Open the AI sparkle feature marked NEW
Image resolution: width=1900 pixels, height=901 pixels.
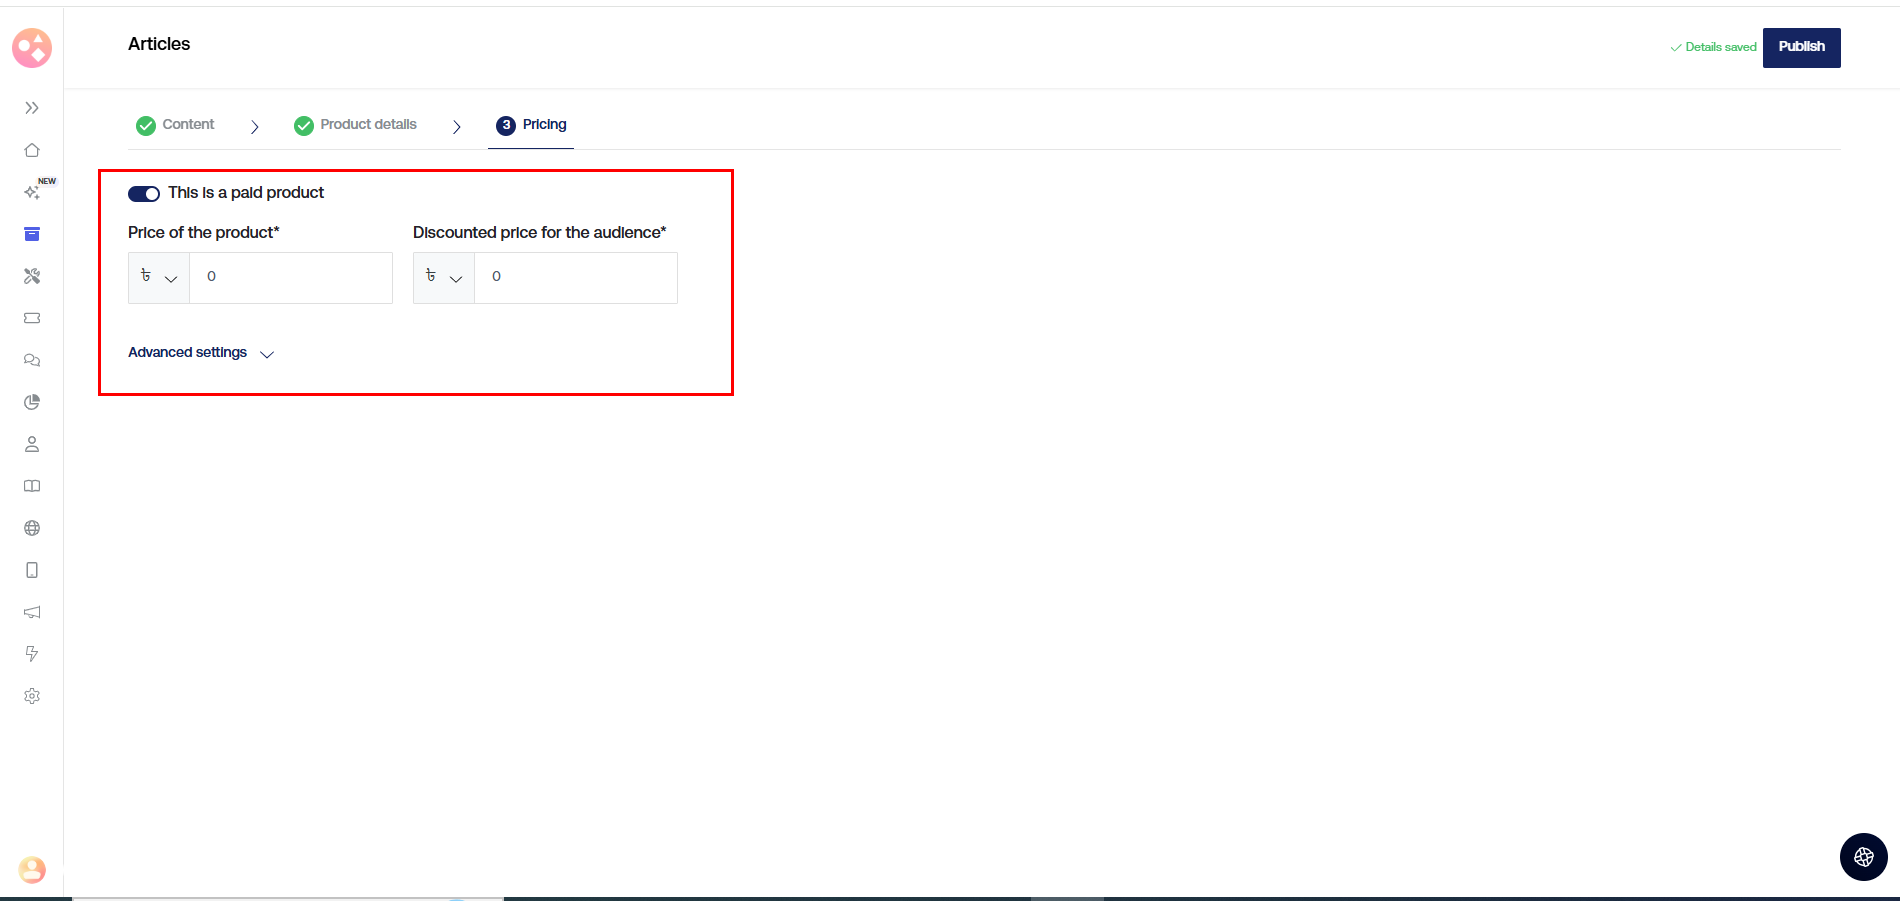[x=32, y=192]
